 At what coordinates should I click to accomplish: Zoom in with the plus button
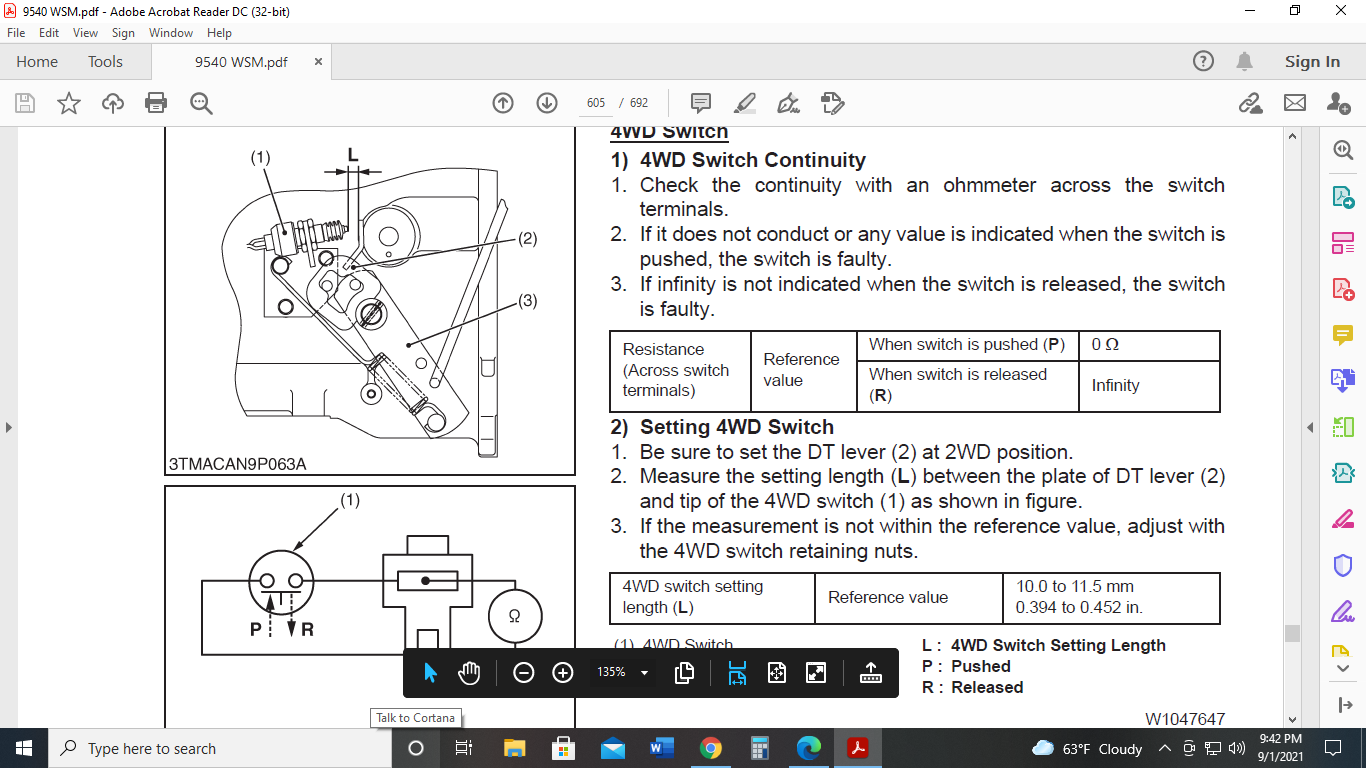tap(563, 673)
